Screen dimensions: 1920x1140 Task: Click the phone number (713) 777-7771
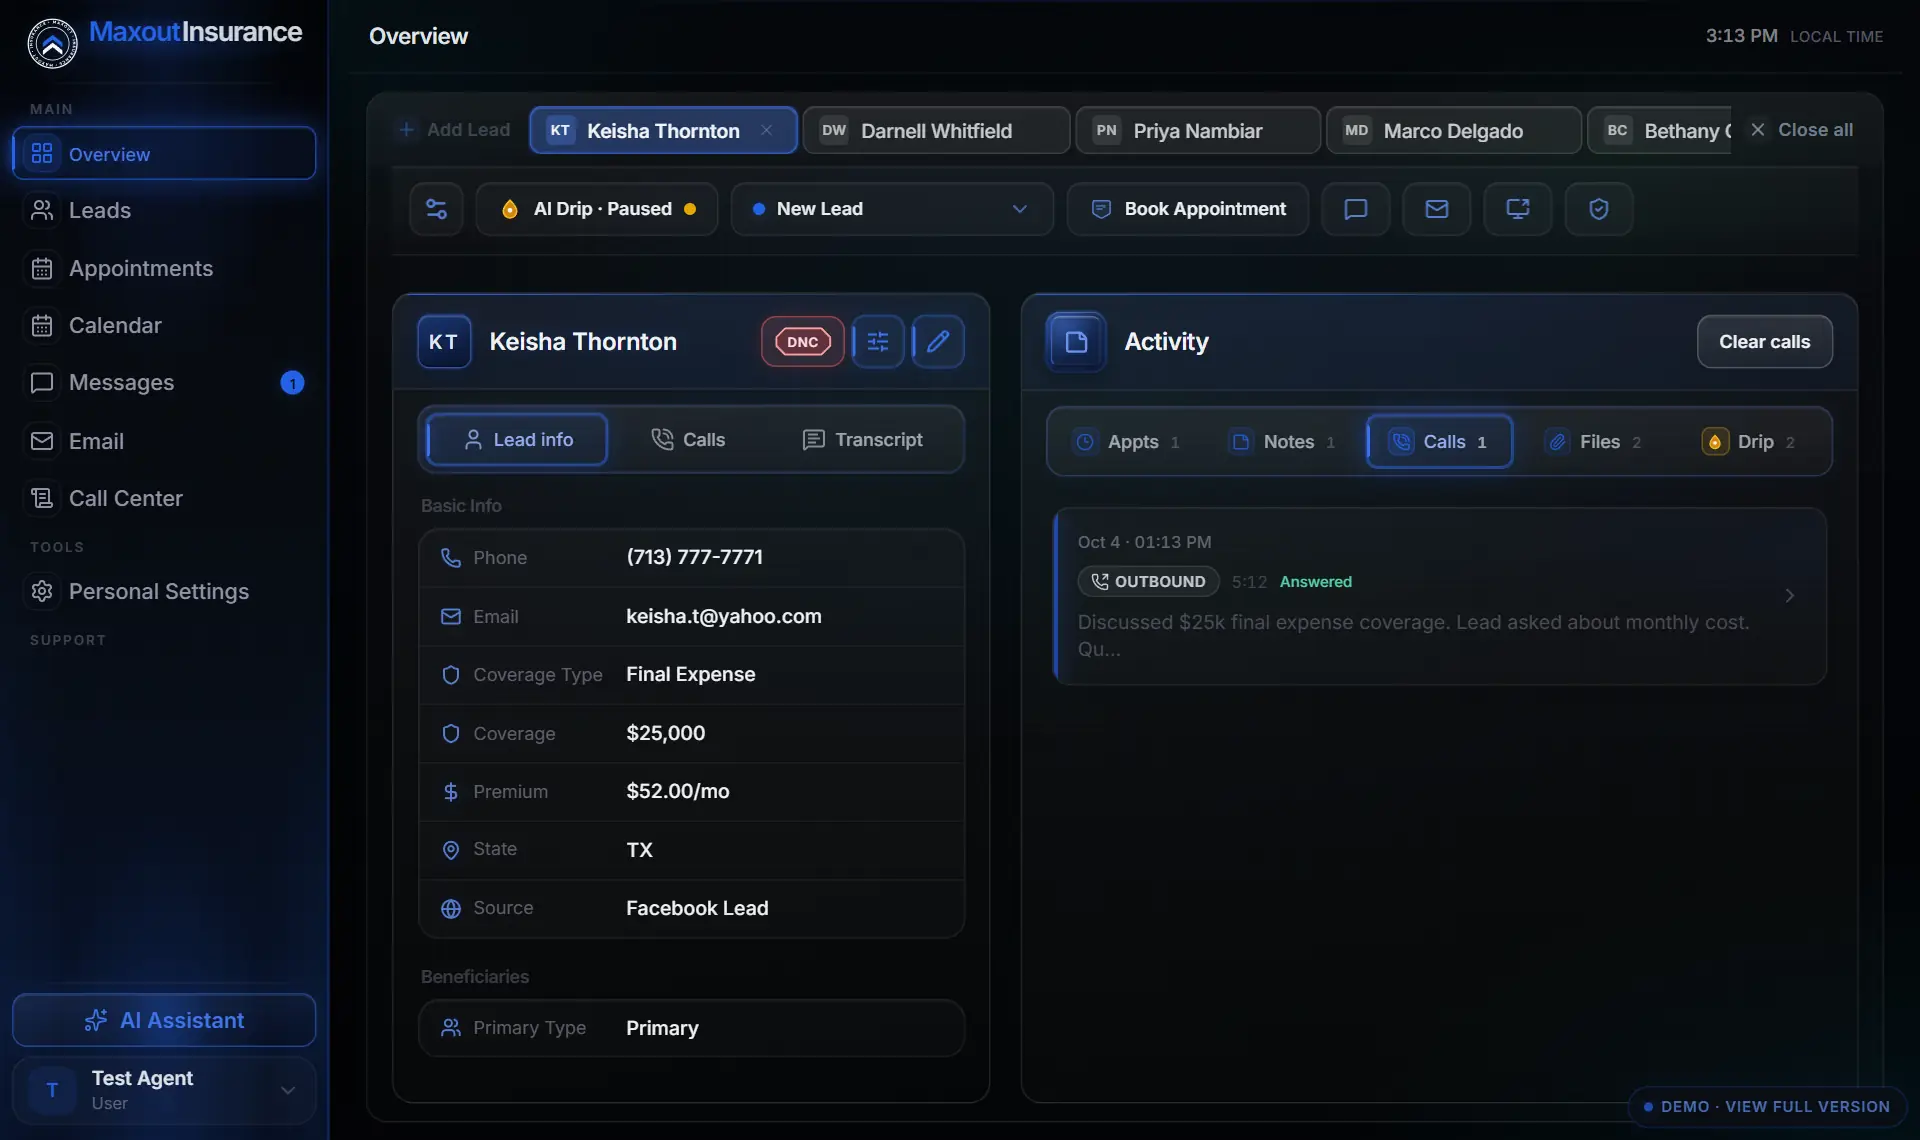(694, 557)
